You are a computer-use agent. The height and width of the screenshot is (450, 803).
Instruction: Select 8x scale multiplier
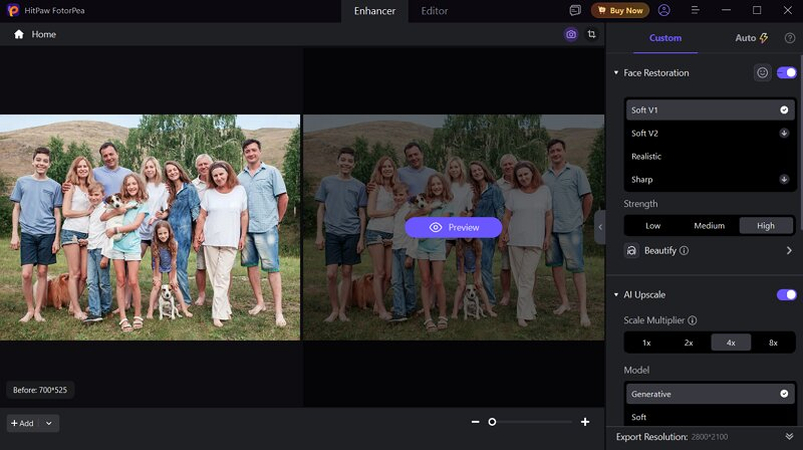[x=773, y=342]
